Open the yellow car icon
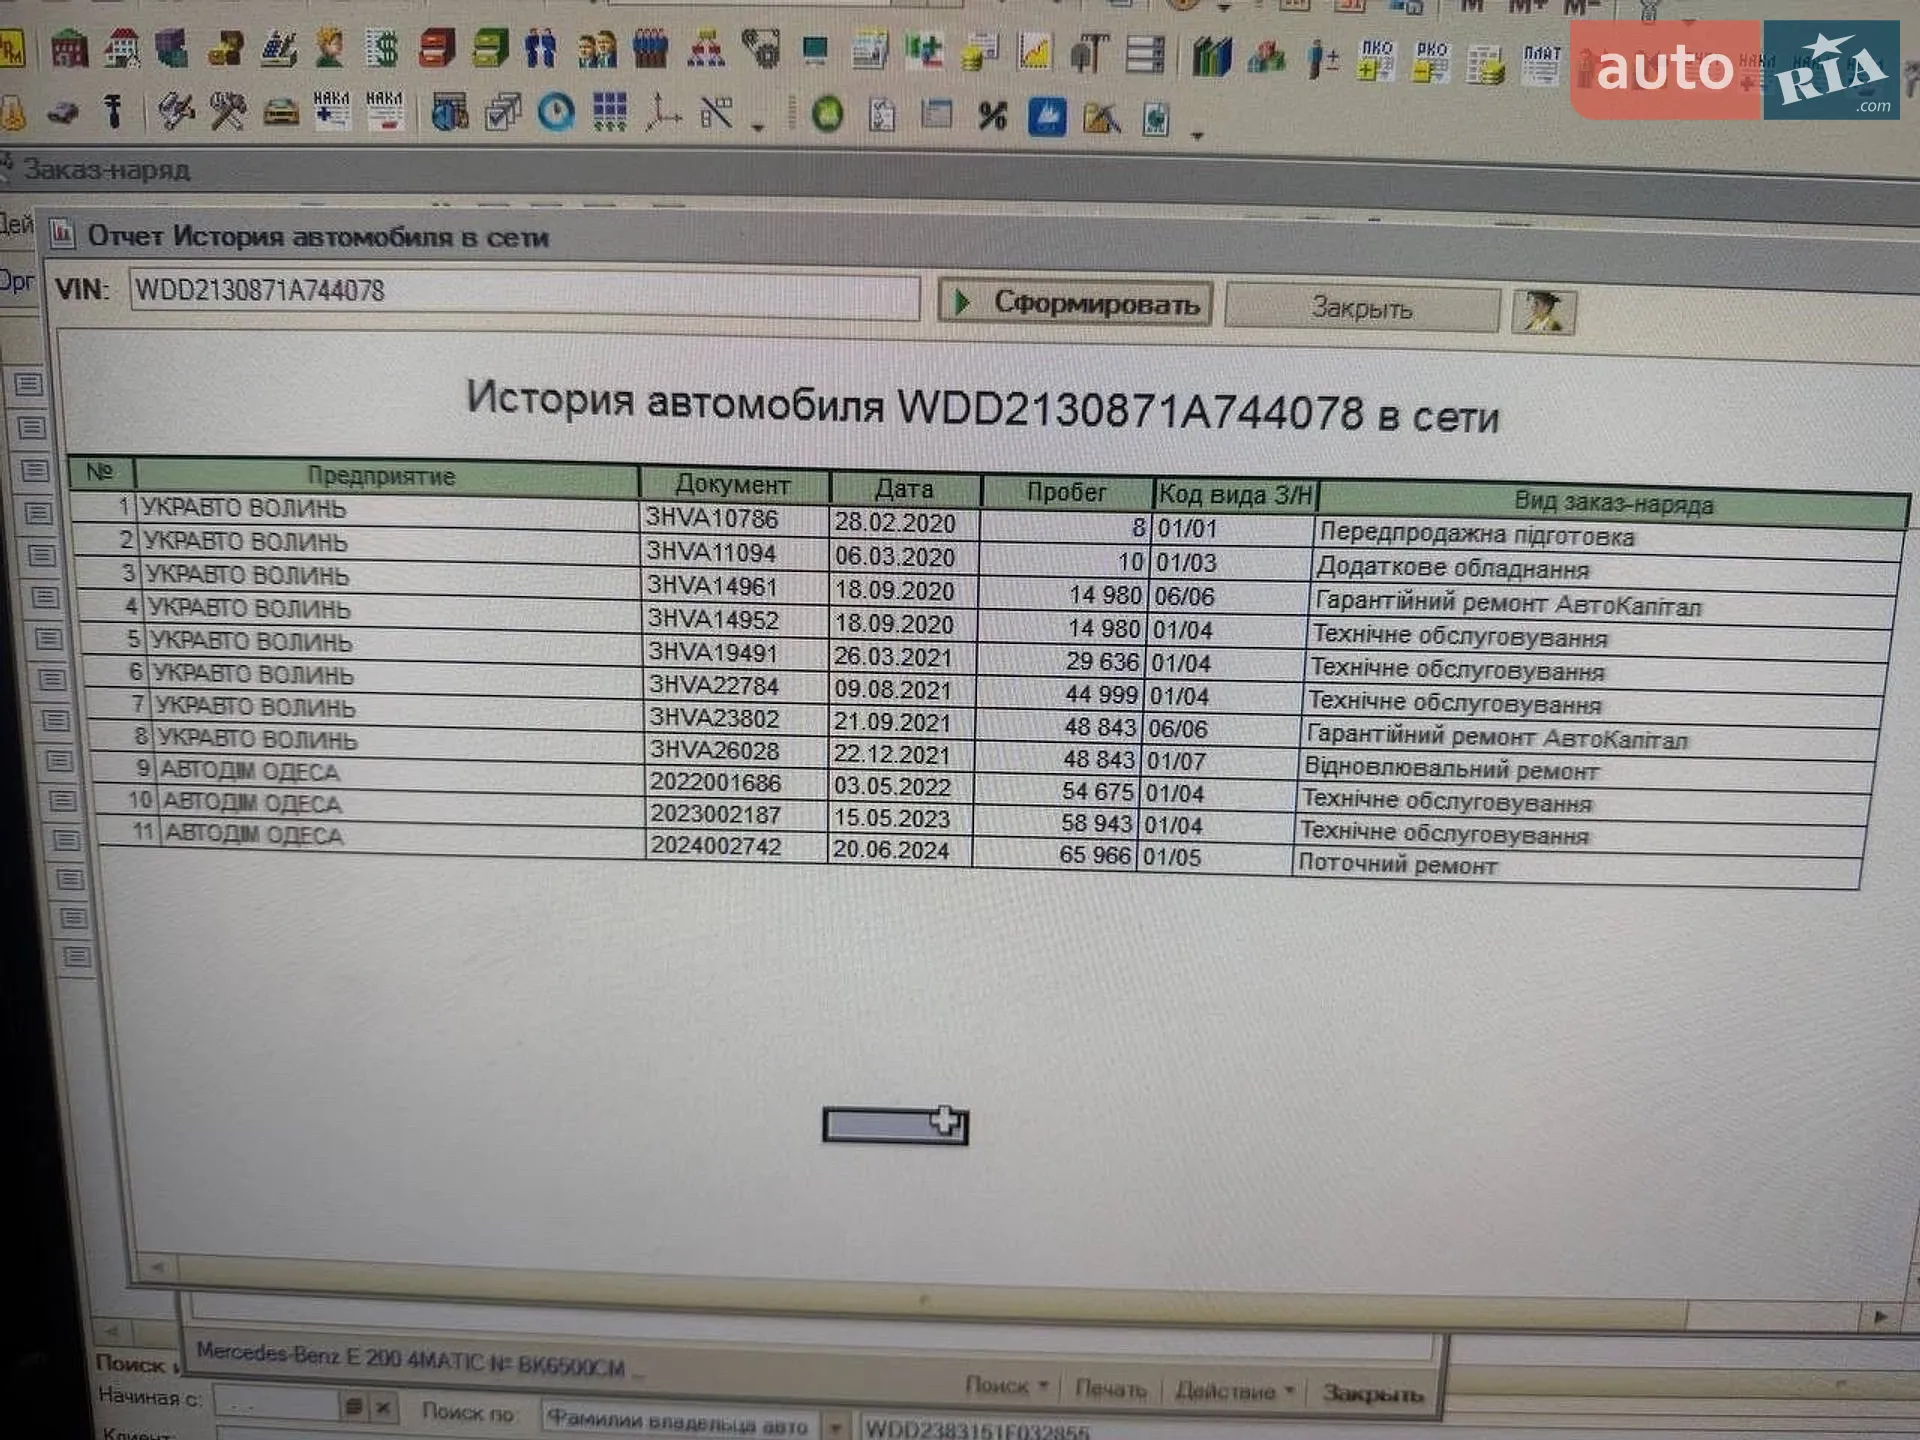Screen dimensions: 1920x1440 pos(281,111)
